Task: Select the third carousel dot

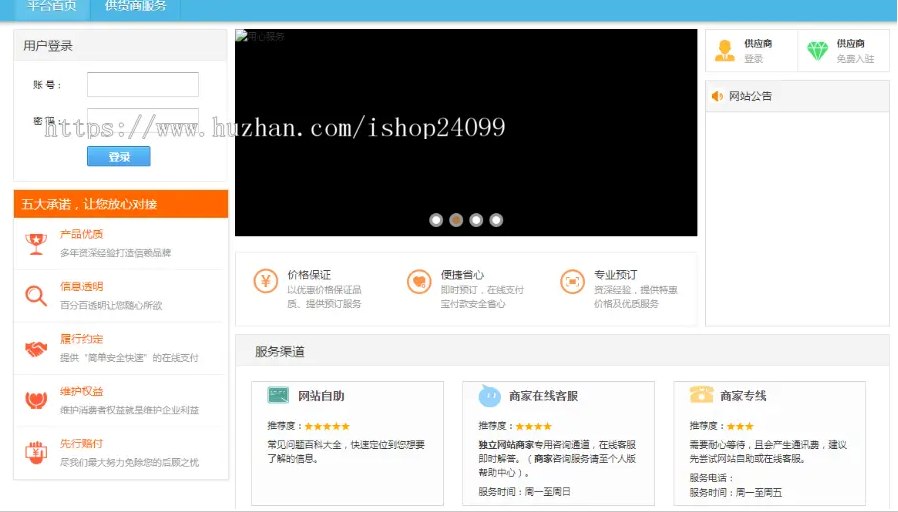Action: (476, 220)
